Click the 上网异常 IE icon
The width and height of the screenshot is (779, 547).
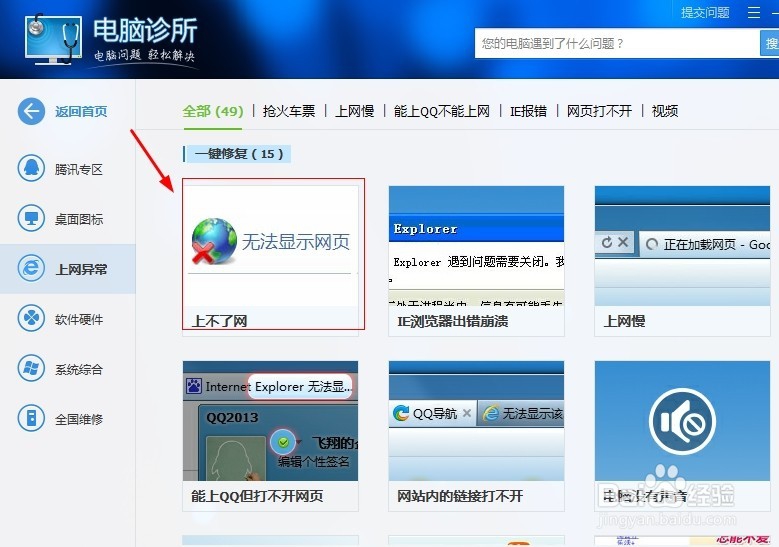coord(31,268)
